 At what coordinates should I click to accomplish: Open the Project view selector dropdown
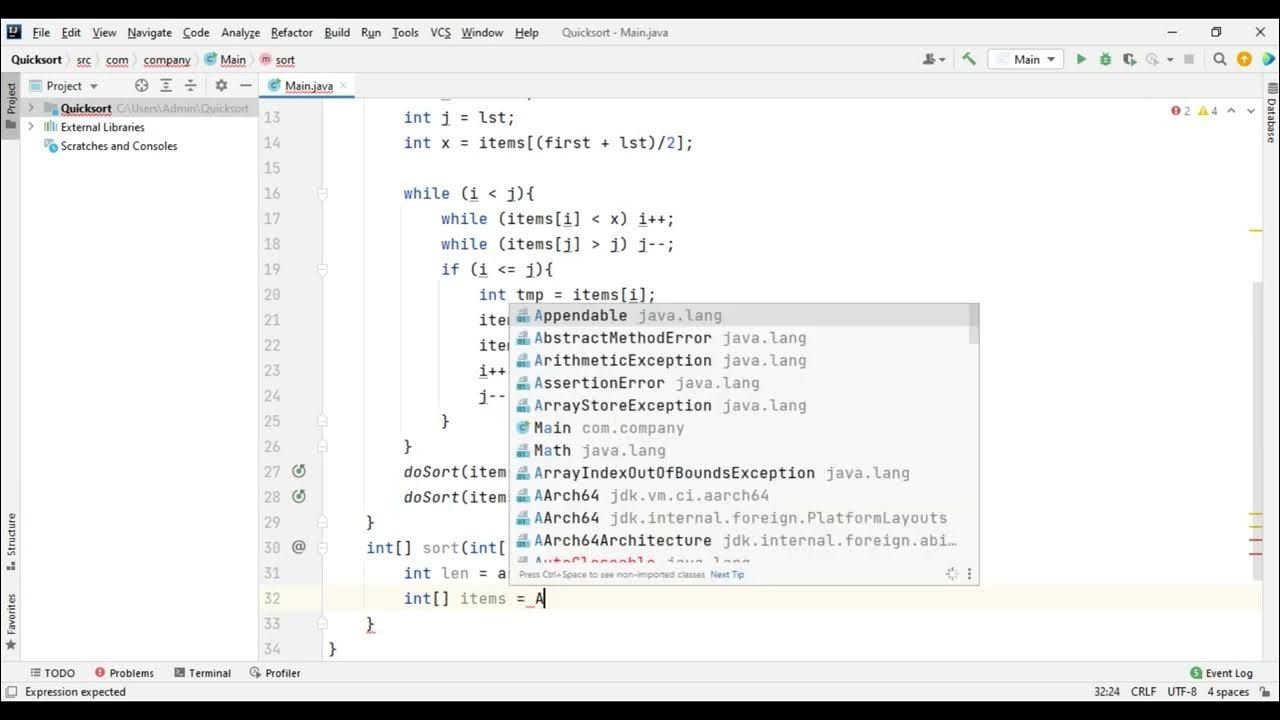(63, 86)
